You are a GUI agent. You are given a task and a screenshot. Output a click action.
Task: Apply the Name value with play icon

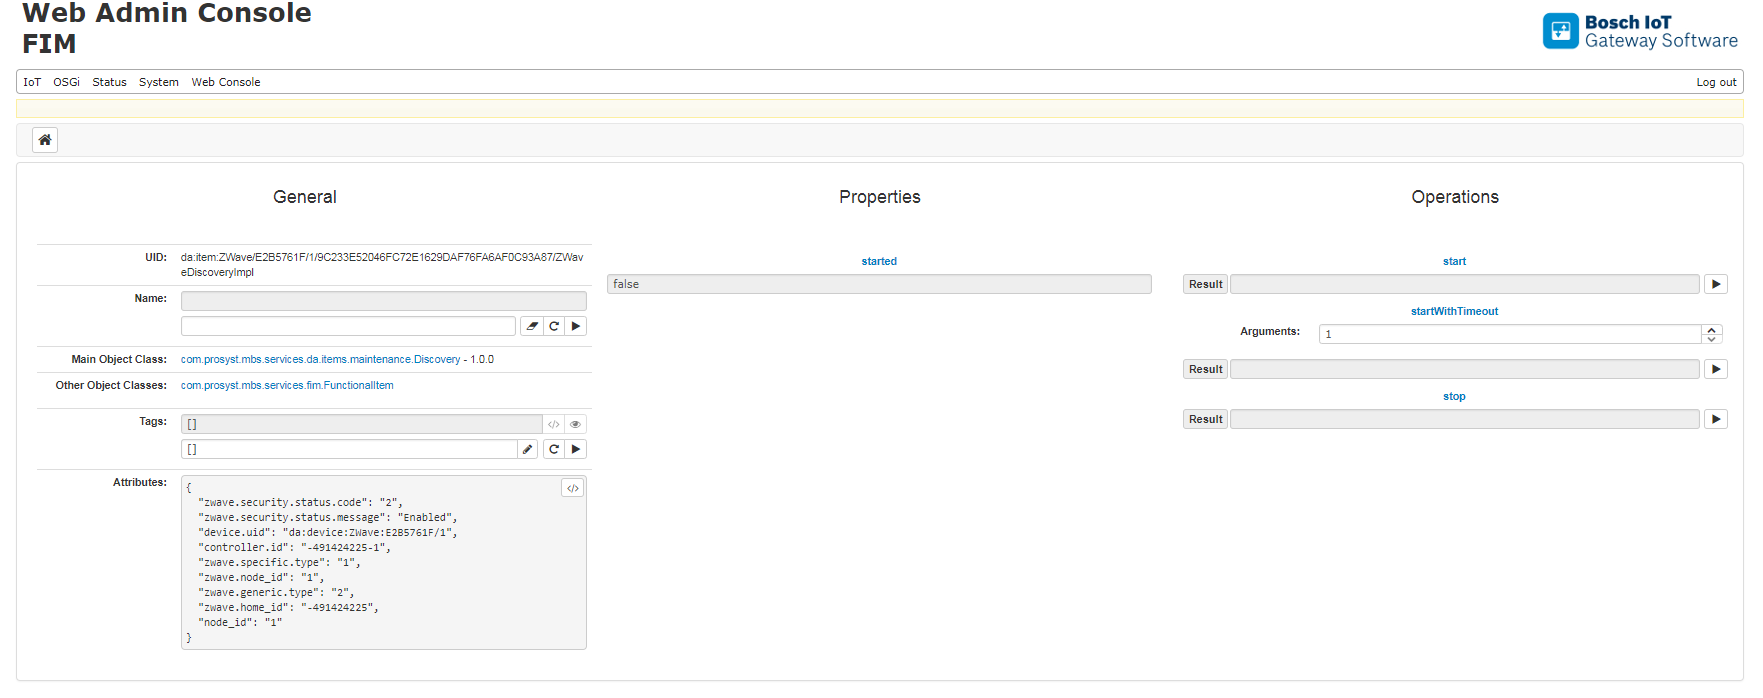[576, 326]
